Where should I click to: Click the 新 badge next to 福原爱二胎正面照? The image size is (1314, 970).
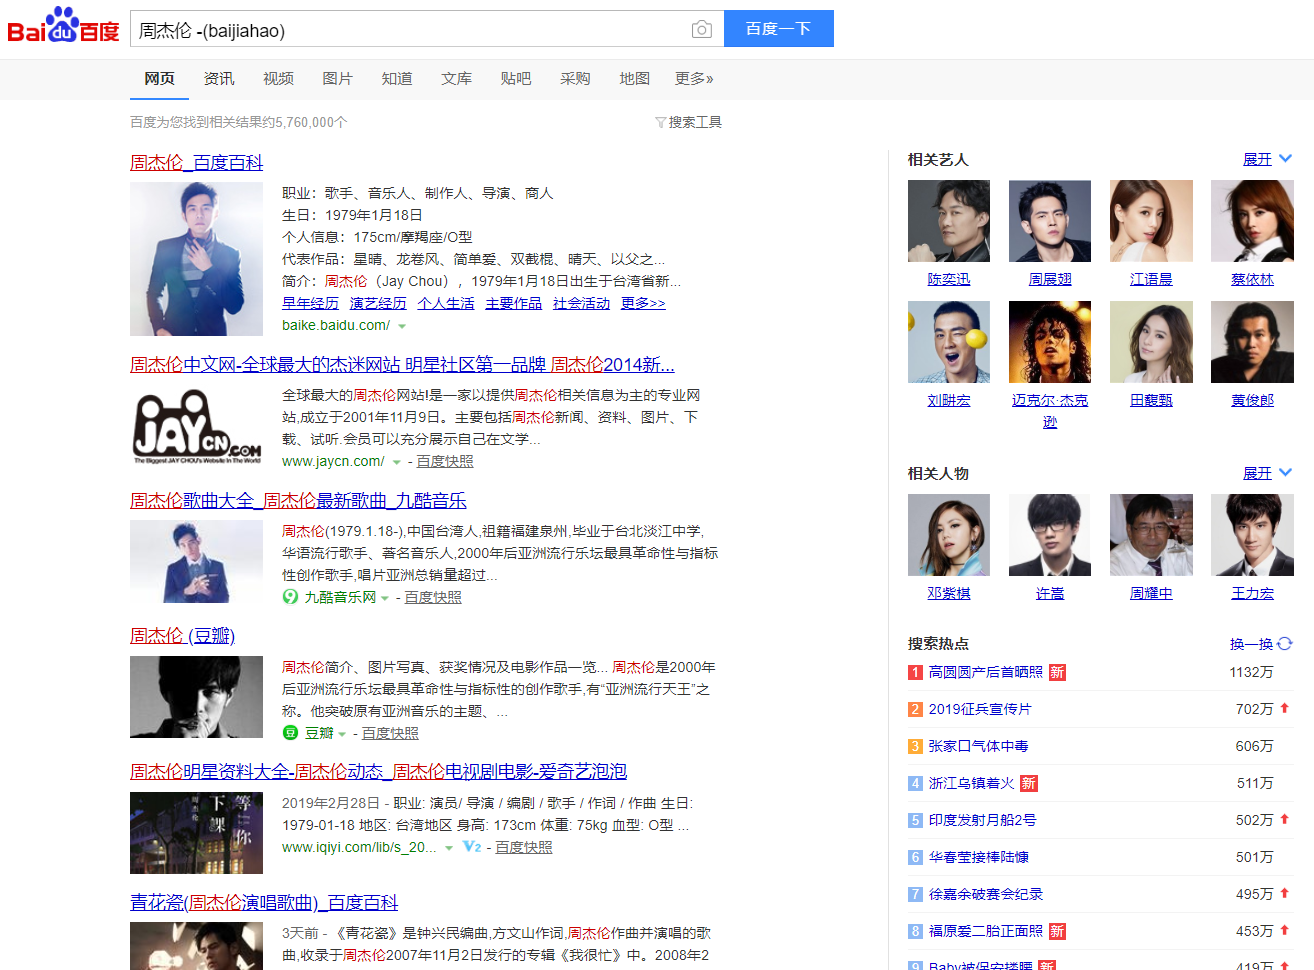pyautogui.click(x=1057, y=931)
